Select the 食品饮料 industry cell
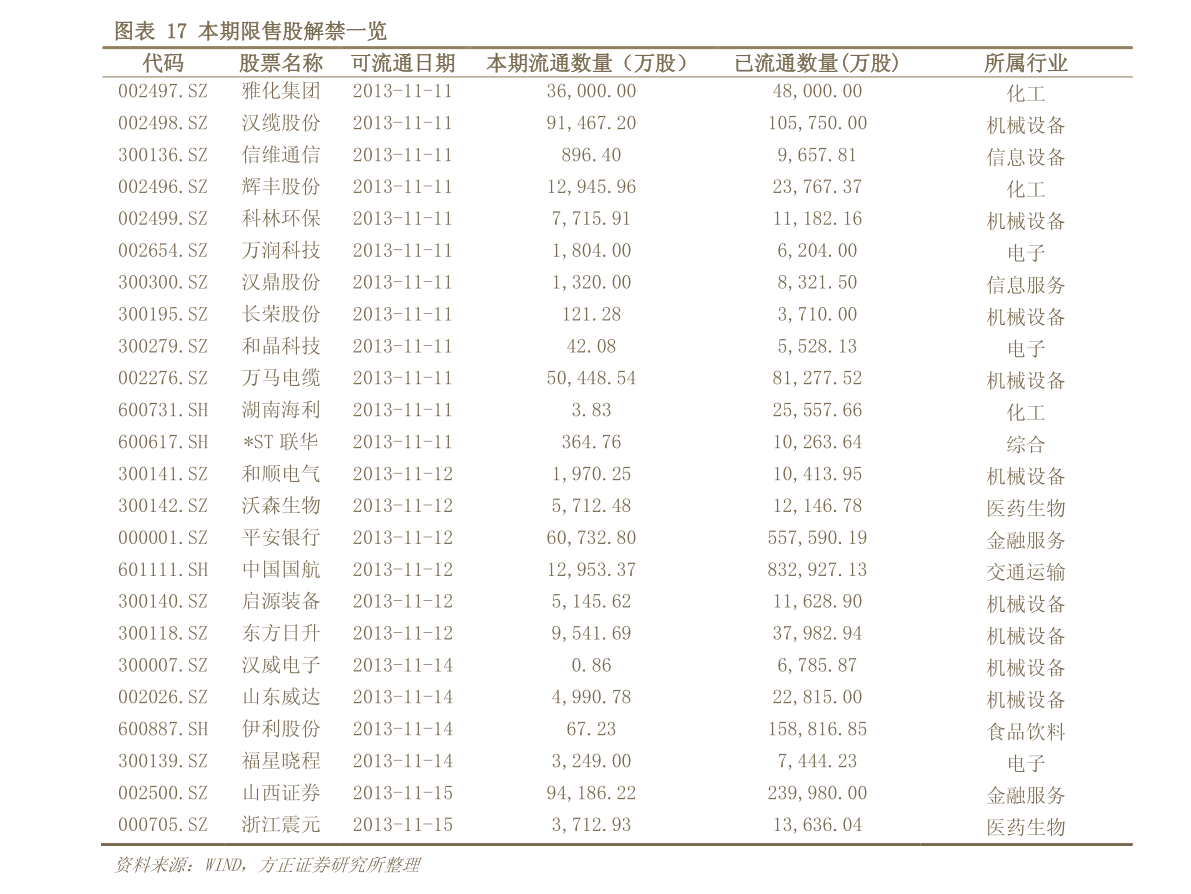The width and height of the screenshot is (1191, 894). 1025,731
